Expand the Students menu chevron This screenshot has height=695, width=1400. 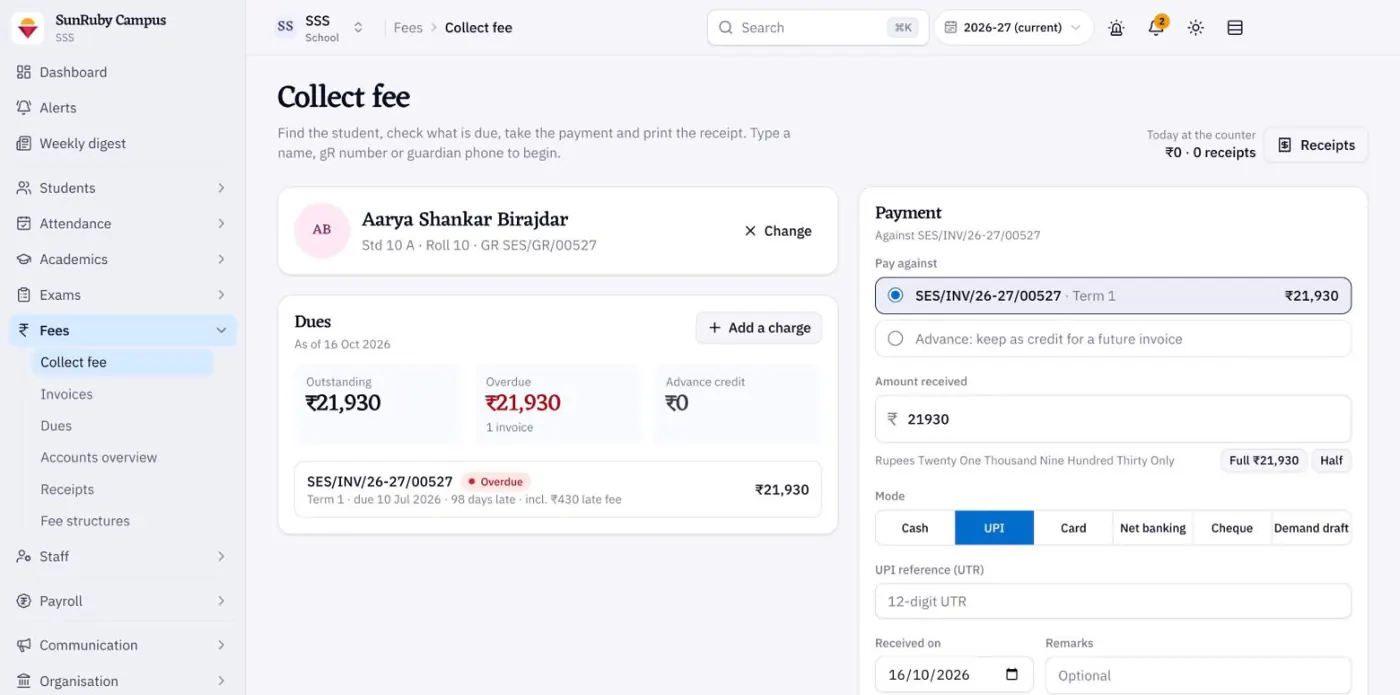221,188
